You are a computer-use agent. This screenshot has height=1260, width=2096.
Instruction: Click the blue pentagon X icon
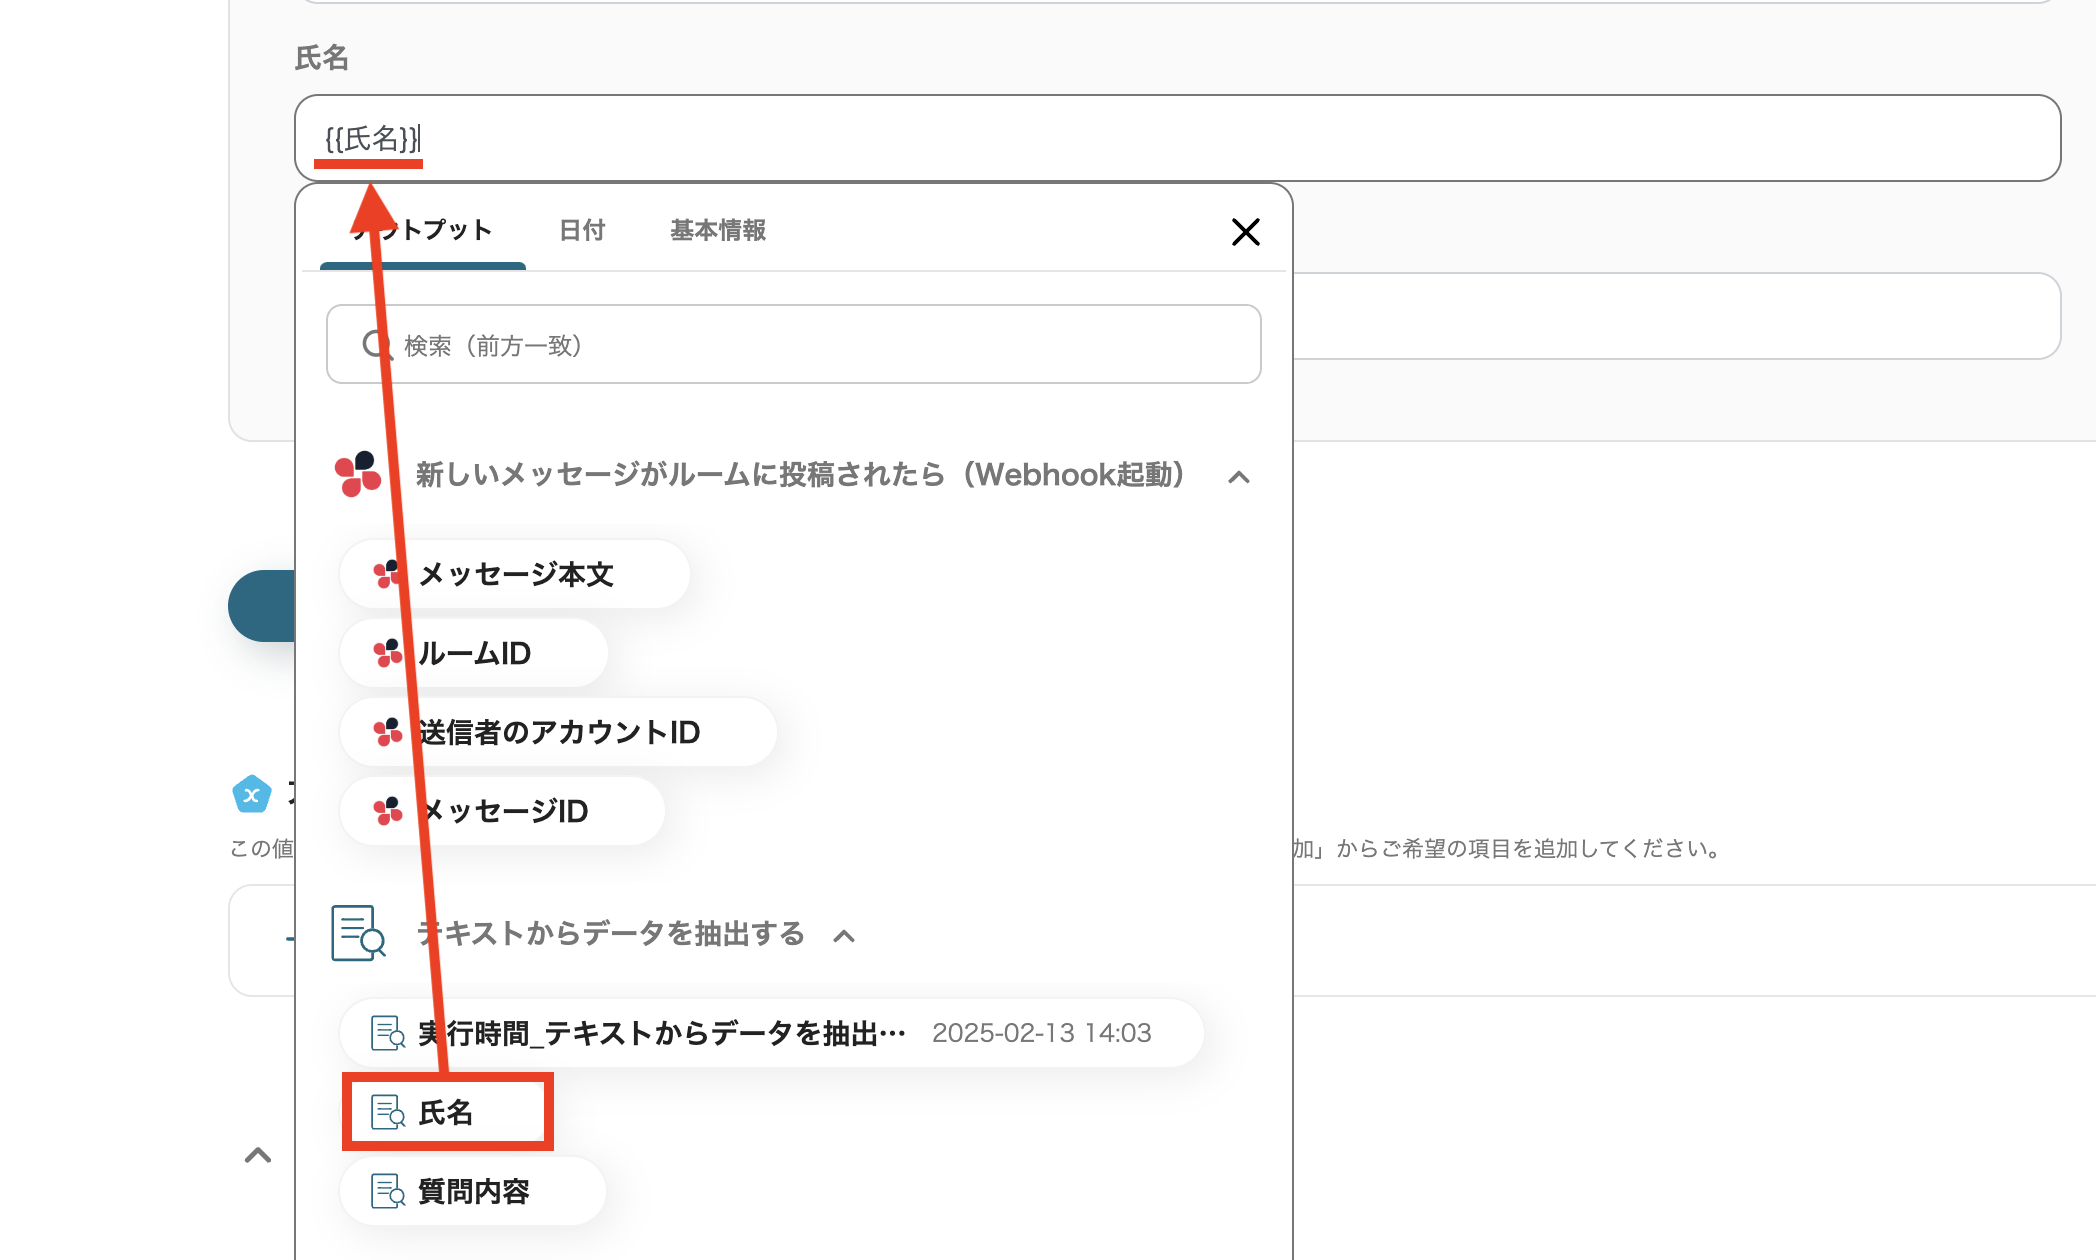(x=252, y=795)
